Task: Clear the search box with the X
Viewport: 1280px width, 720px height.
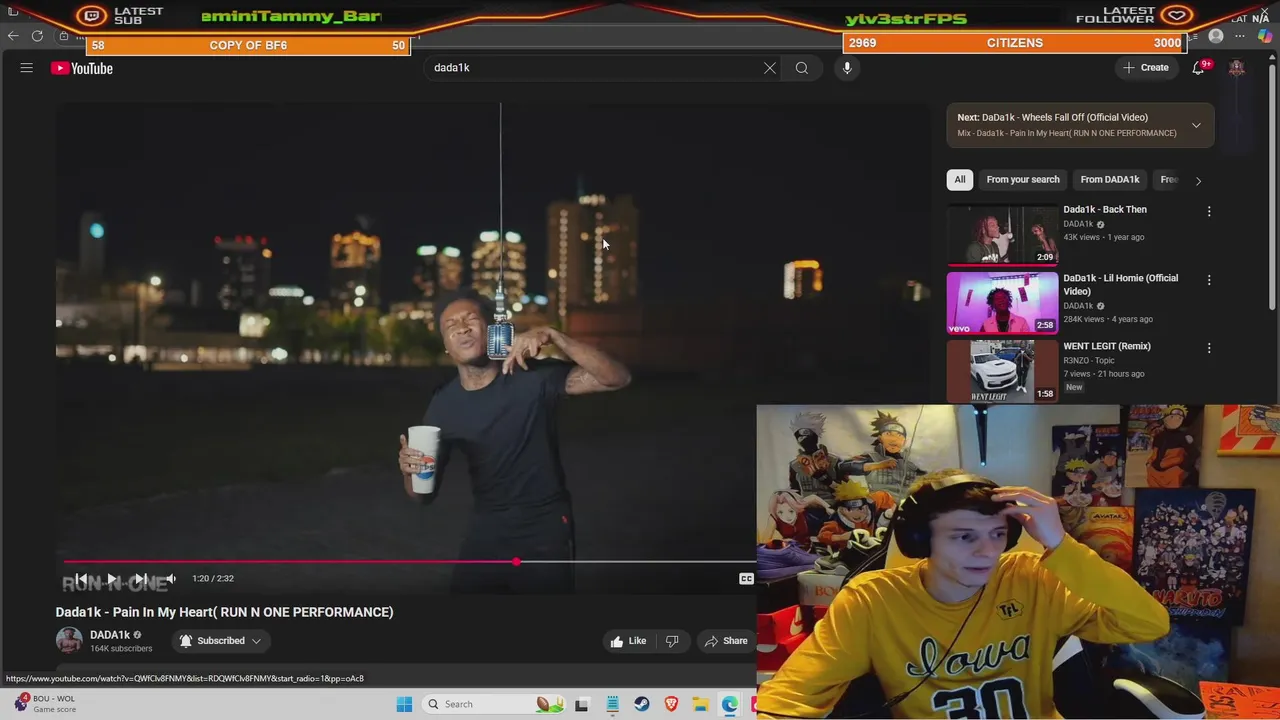Action: point(770,68)
